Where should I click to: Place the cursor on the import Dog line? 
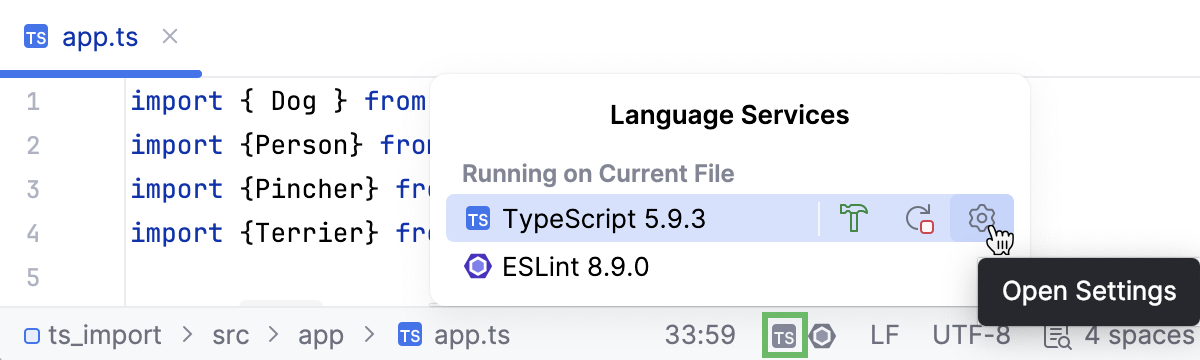[x=279, y=101]
